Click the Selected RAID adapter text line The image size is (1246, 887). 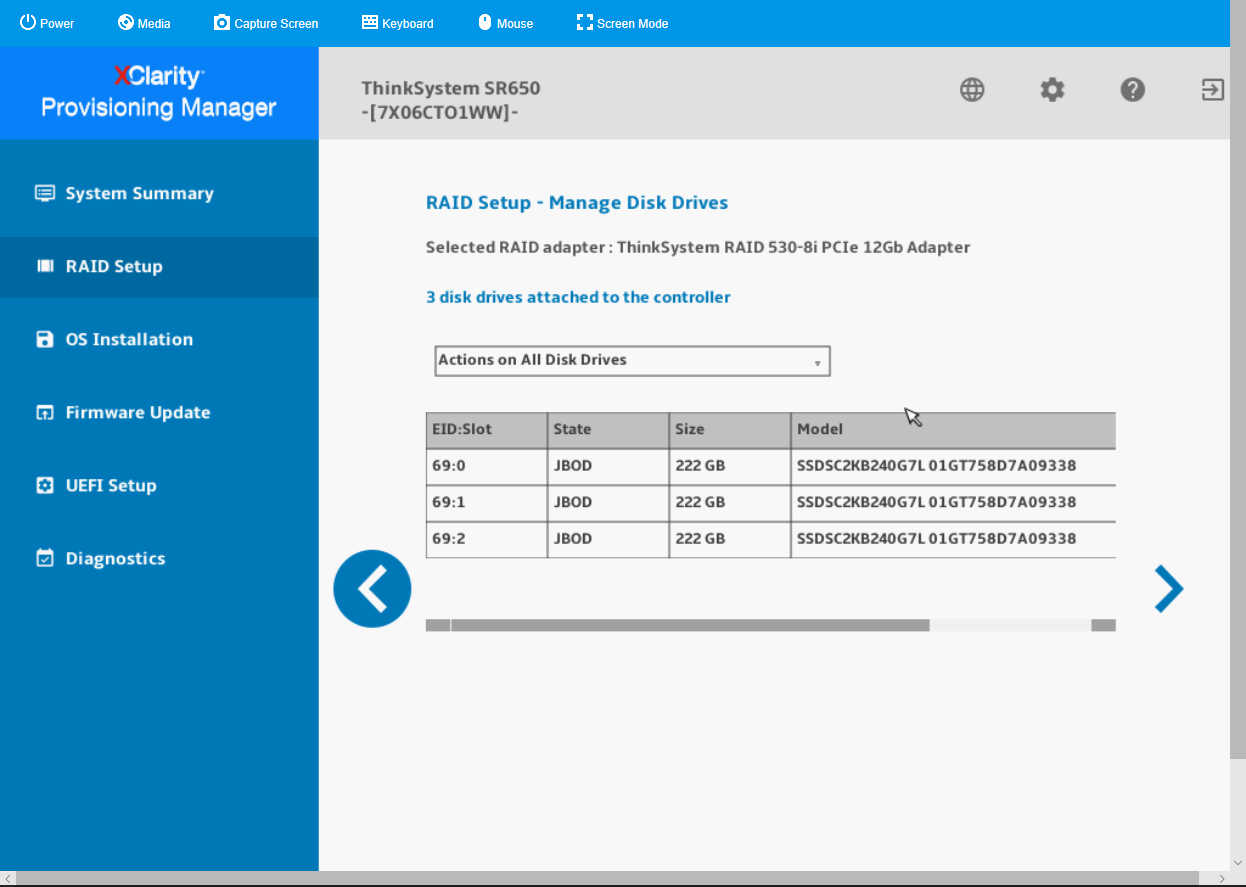click(x=698, y=247)
